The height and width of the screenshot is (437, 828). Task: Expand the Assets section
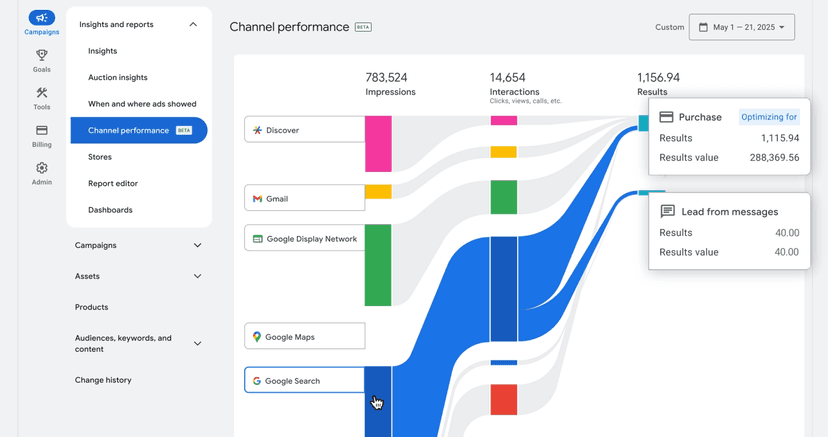click(x=197, y=276)
